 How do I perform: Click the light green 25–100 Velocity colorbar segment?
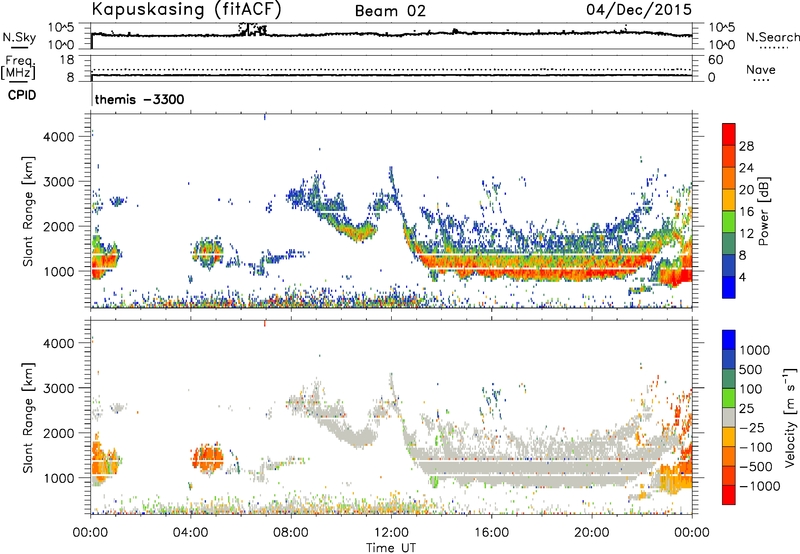[729, 399]
